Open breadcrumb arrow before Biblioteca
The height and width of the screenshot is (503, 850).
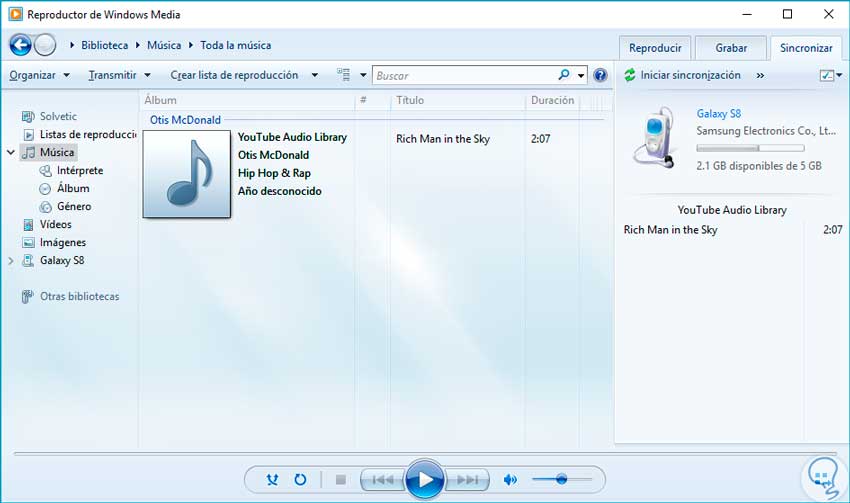[72, 45]
